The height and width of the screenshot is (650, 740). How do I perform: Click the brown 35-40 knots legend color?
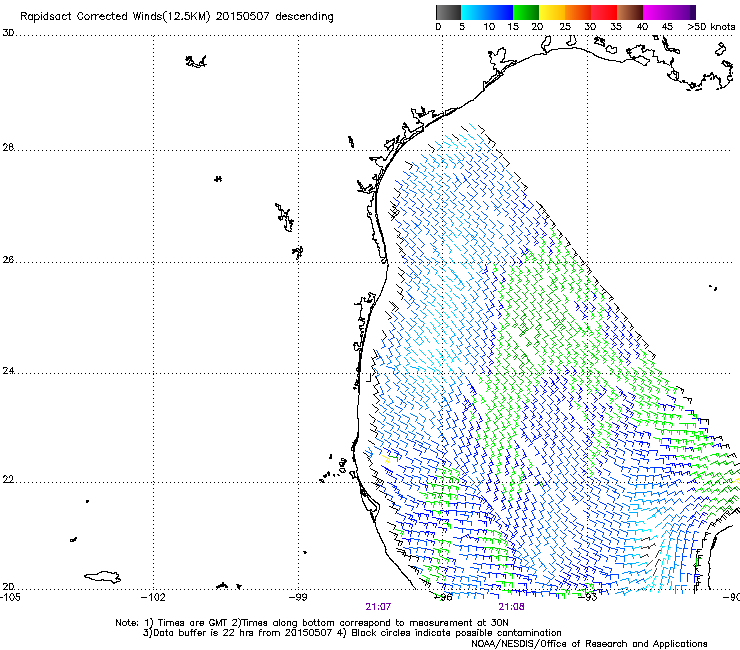point(630,12)
